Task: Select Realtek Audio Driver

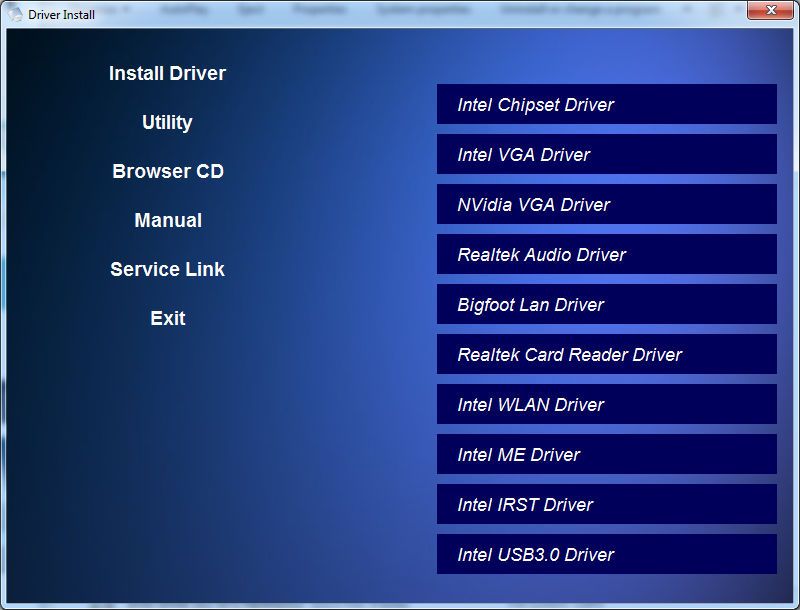Action: [x=606, y=254]
